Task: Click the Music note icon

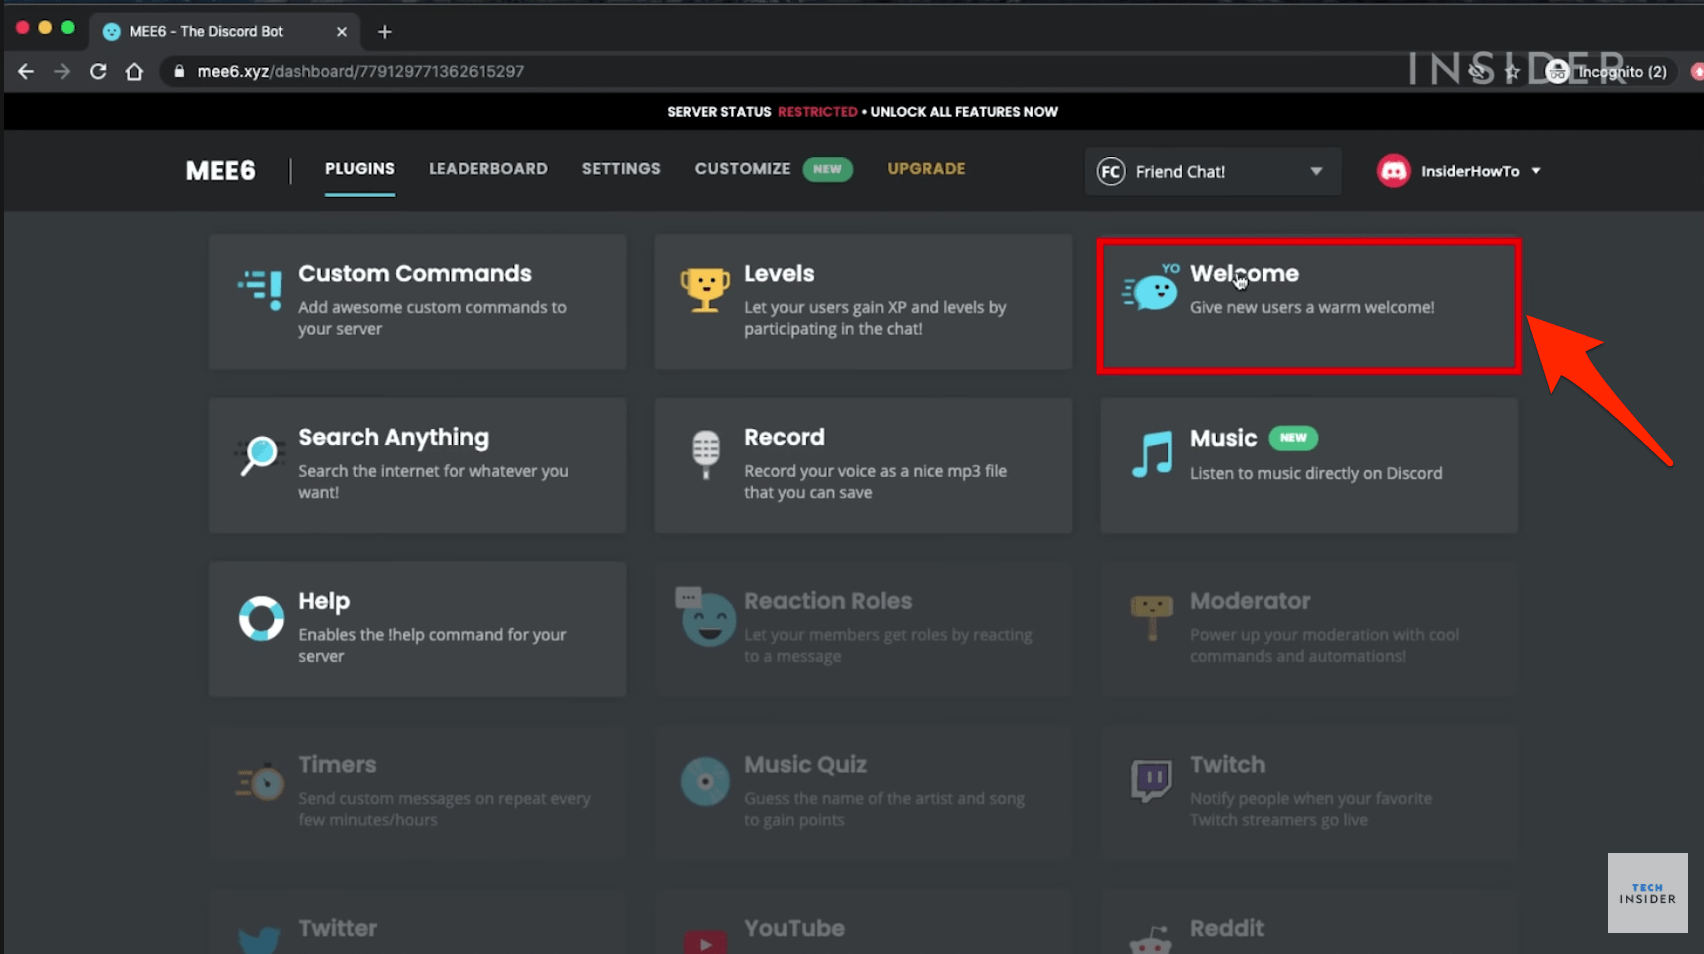Action: [1152, 455]
